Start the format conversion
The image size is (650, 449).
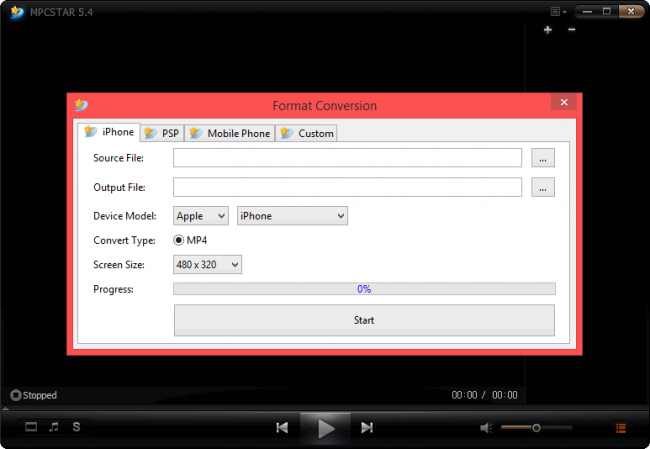coord(364,320)
